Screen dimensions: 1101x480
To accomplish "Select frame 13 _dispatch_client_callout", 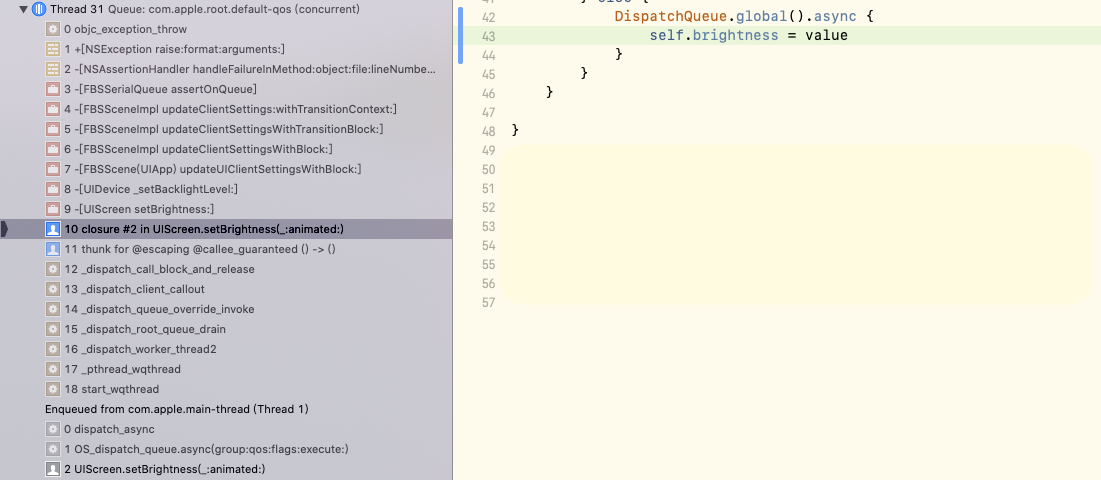I will point(226,289).
